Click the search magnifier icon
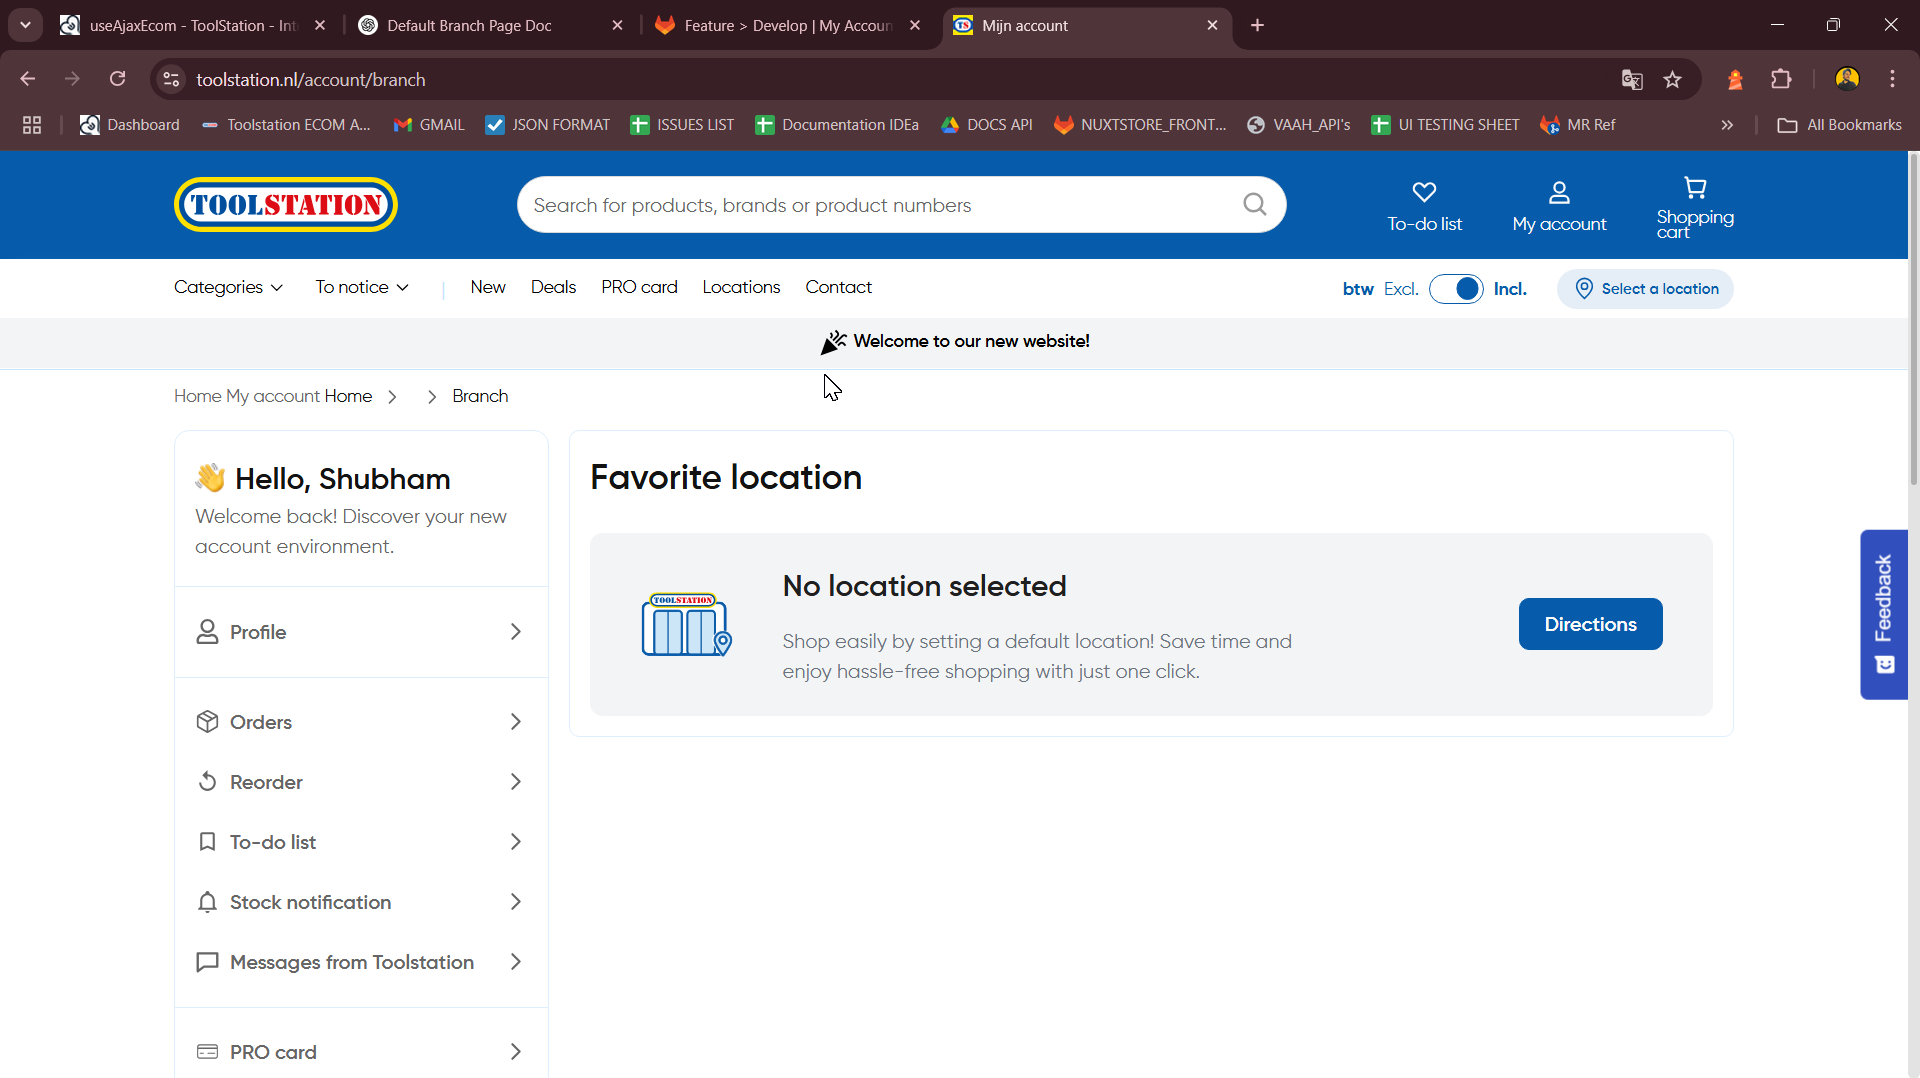 (1254, 205)
